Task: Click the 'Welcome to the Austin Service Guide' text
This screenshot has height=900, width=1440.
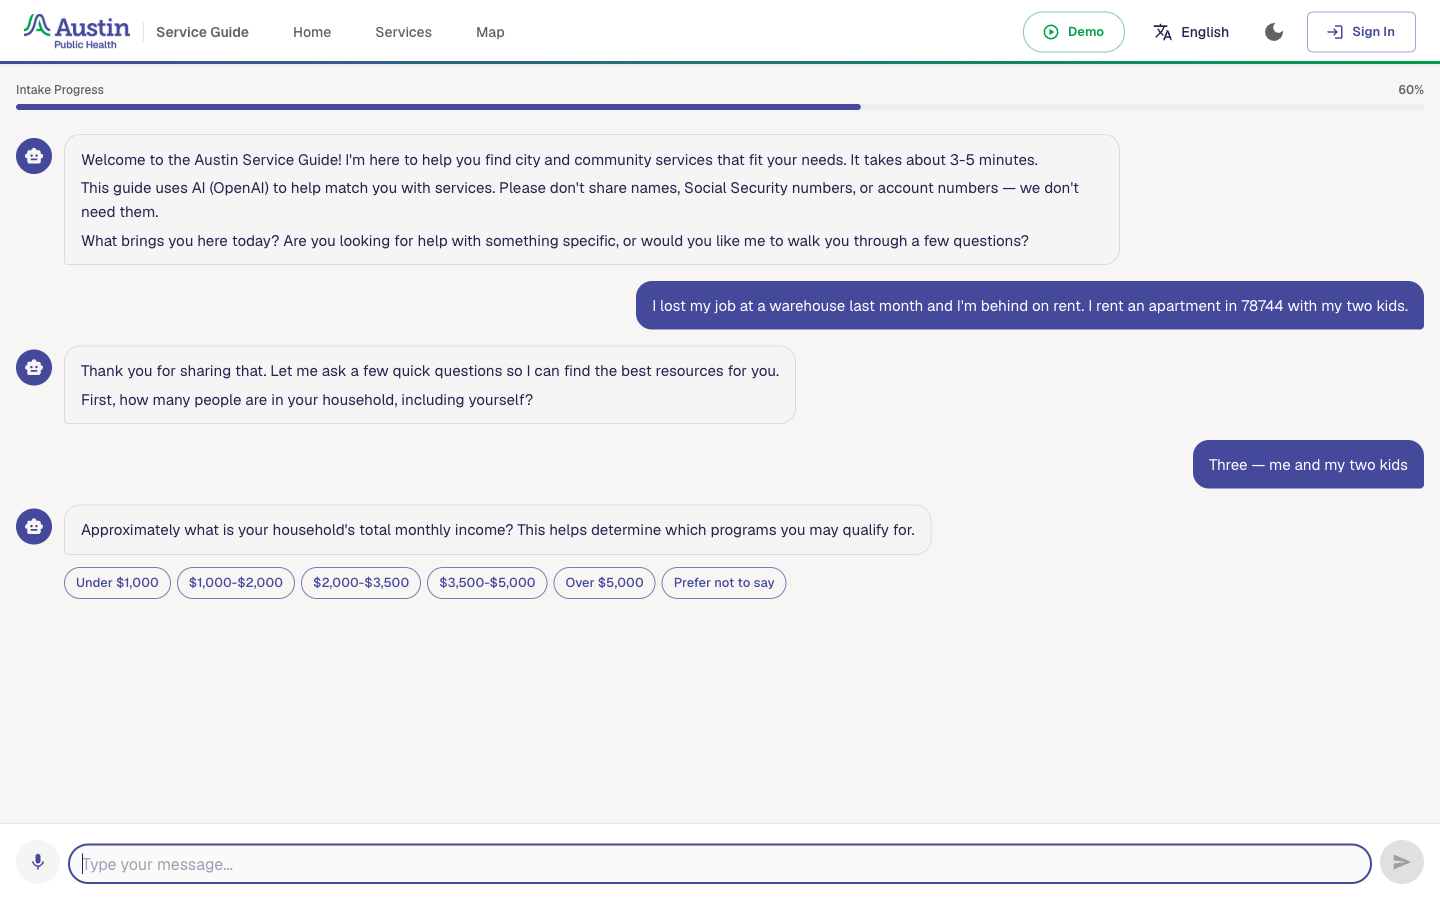Action: point(560,160)
